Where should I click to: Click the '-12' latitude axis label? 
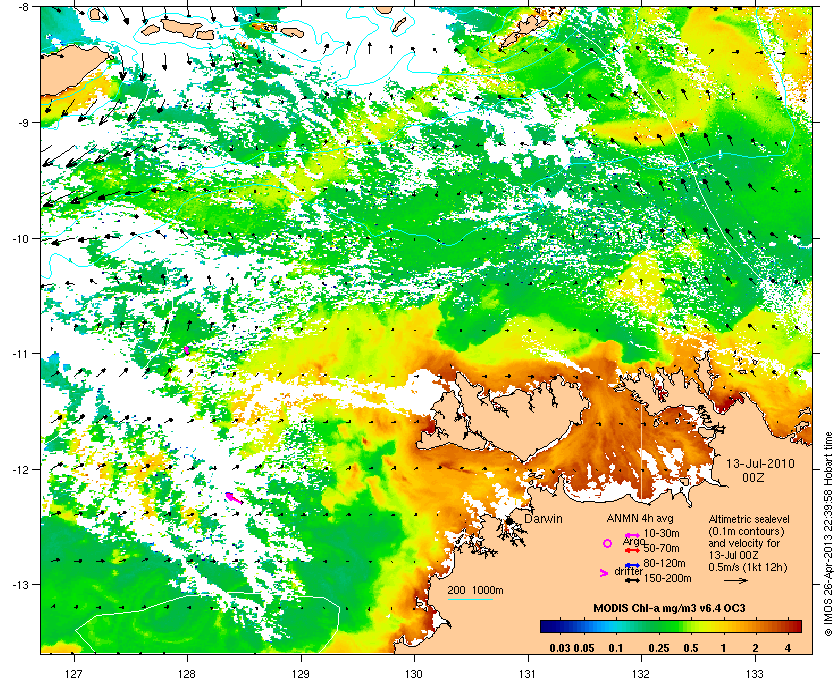(x=20, y=469)
